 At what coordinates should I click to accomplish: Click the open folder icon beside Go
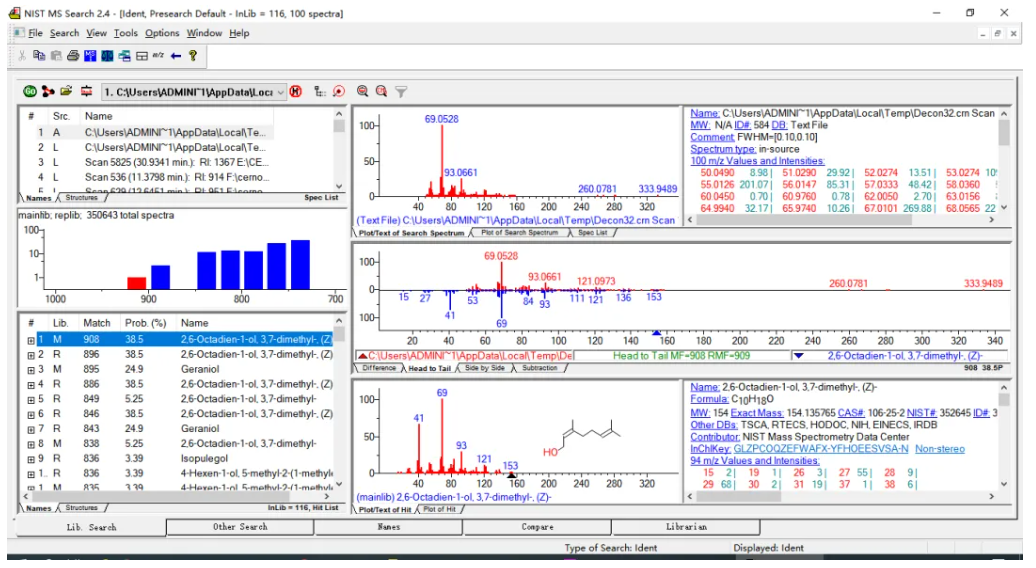[x=66, y=92]
